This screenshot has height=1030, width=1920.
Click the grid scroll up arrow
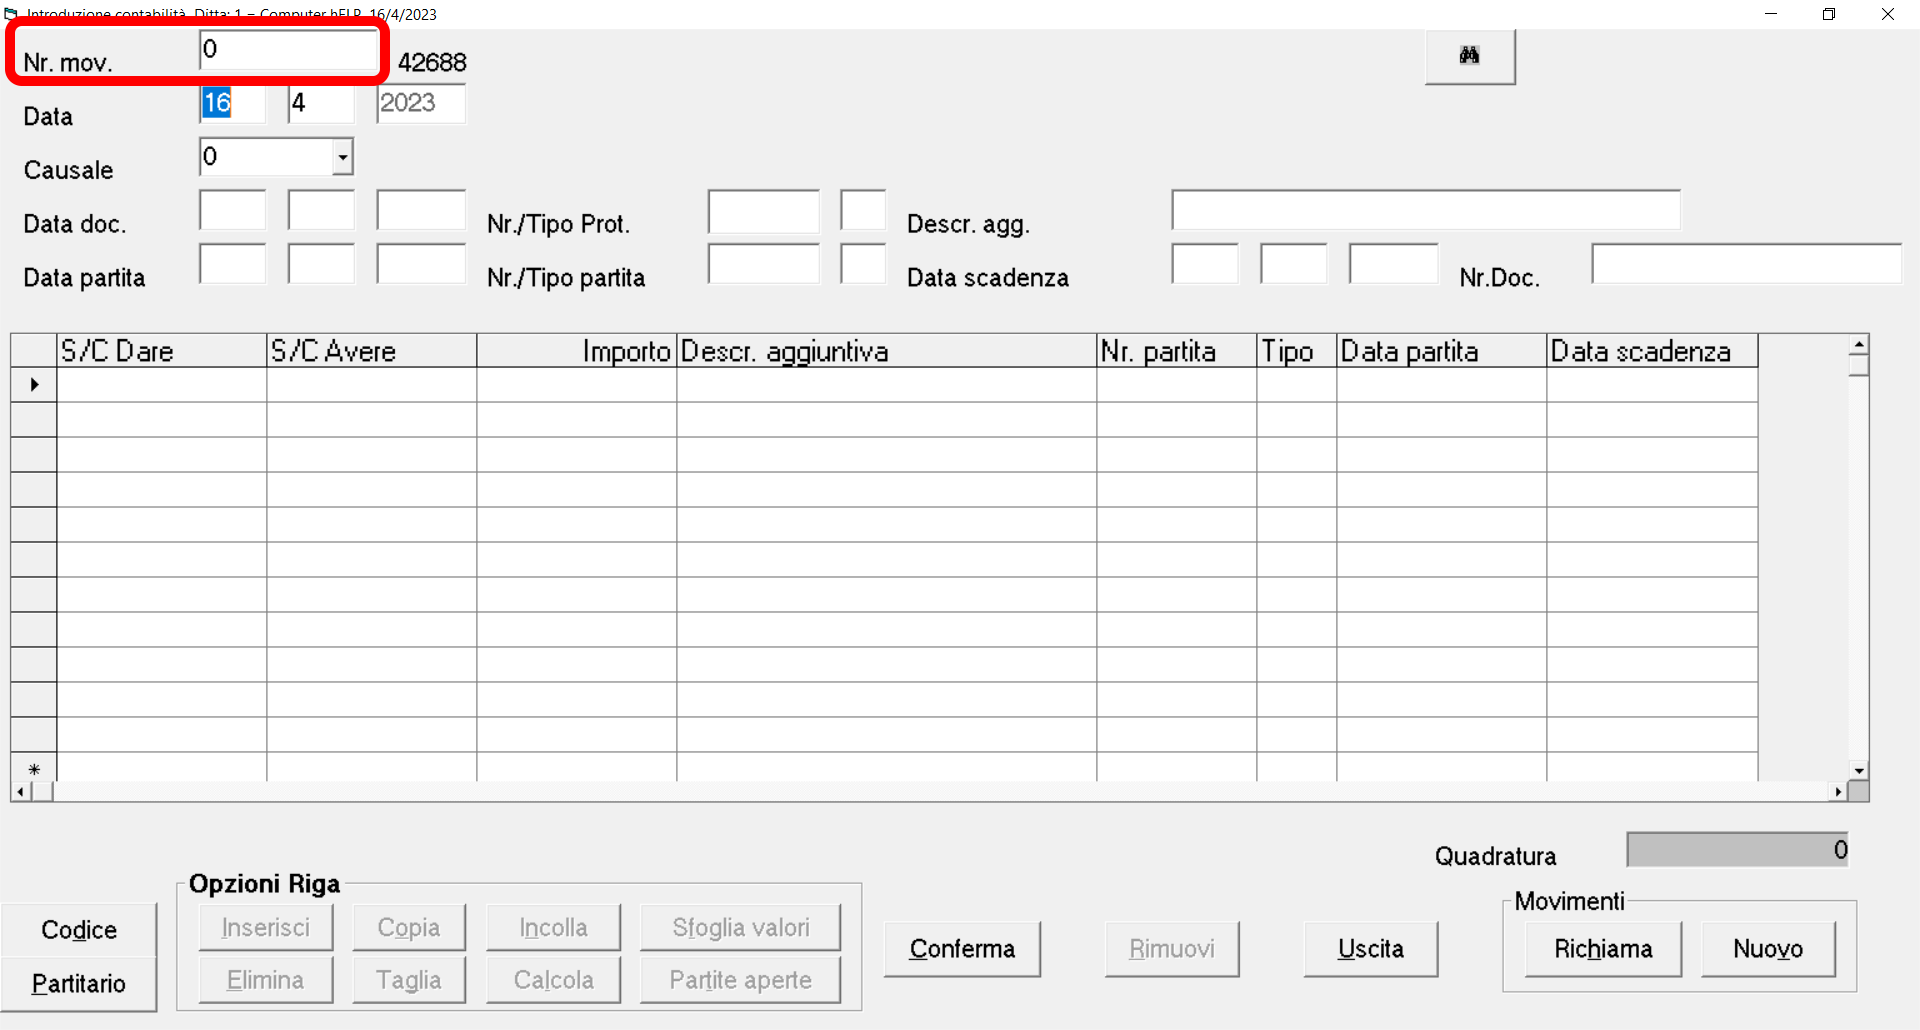click(1859, 345)
